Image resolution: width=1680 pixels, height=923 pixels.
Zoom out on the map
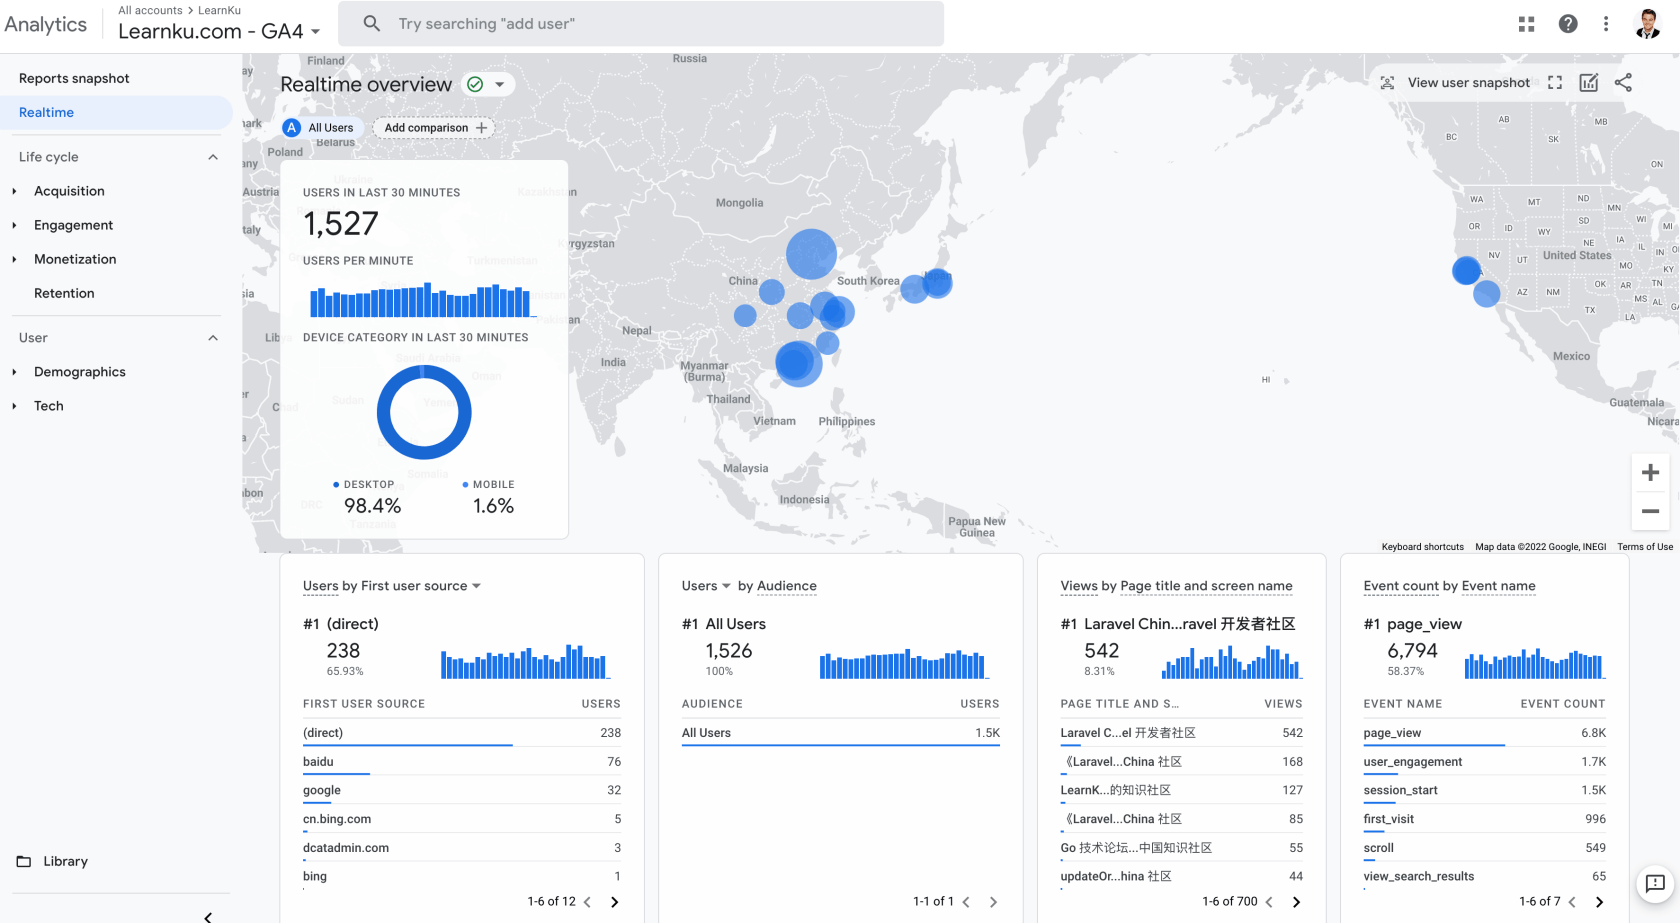coord(1651,511)
